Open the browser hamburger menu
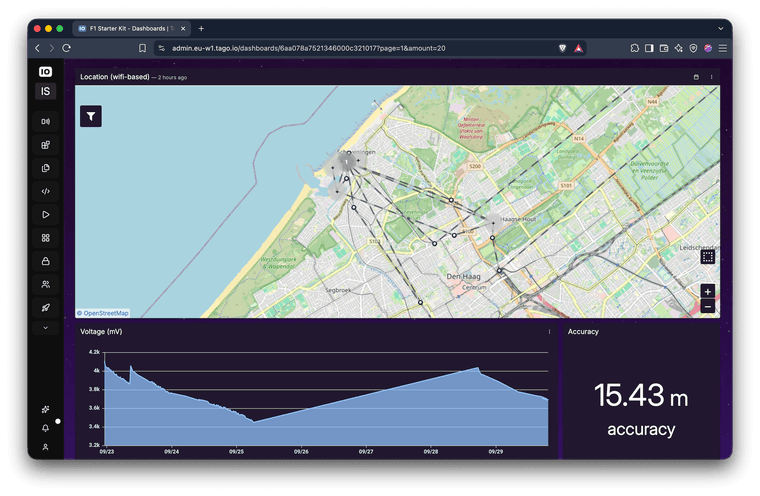 tap(723, 48)
